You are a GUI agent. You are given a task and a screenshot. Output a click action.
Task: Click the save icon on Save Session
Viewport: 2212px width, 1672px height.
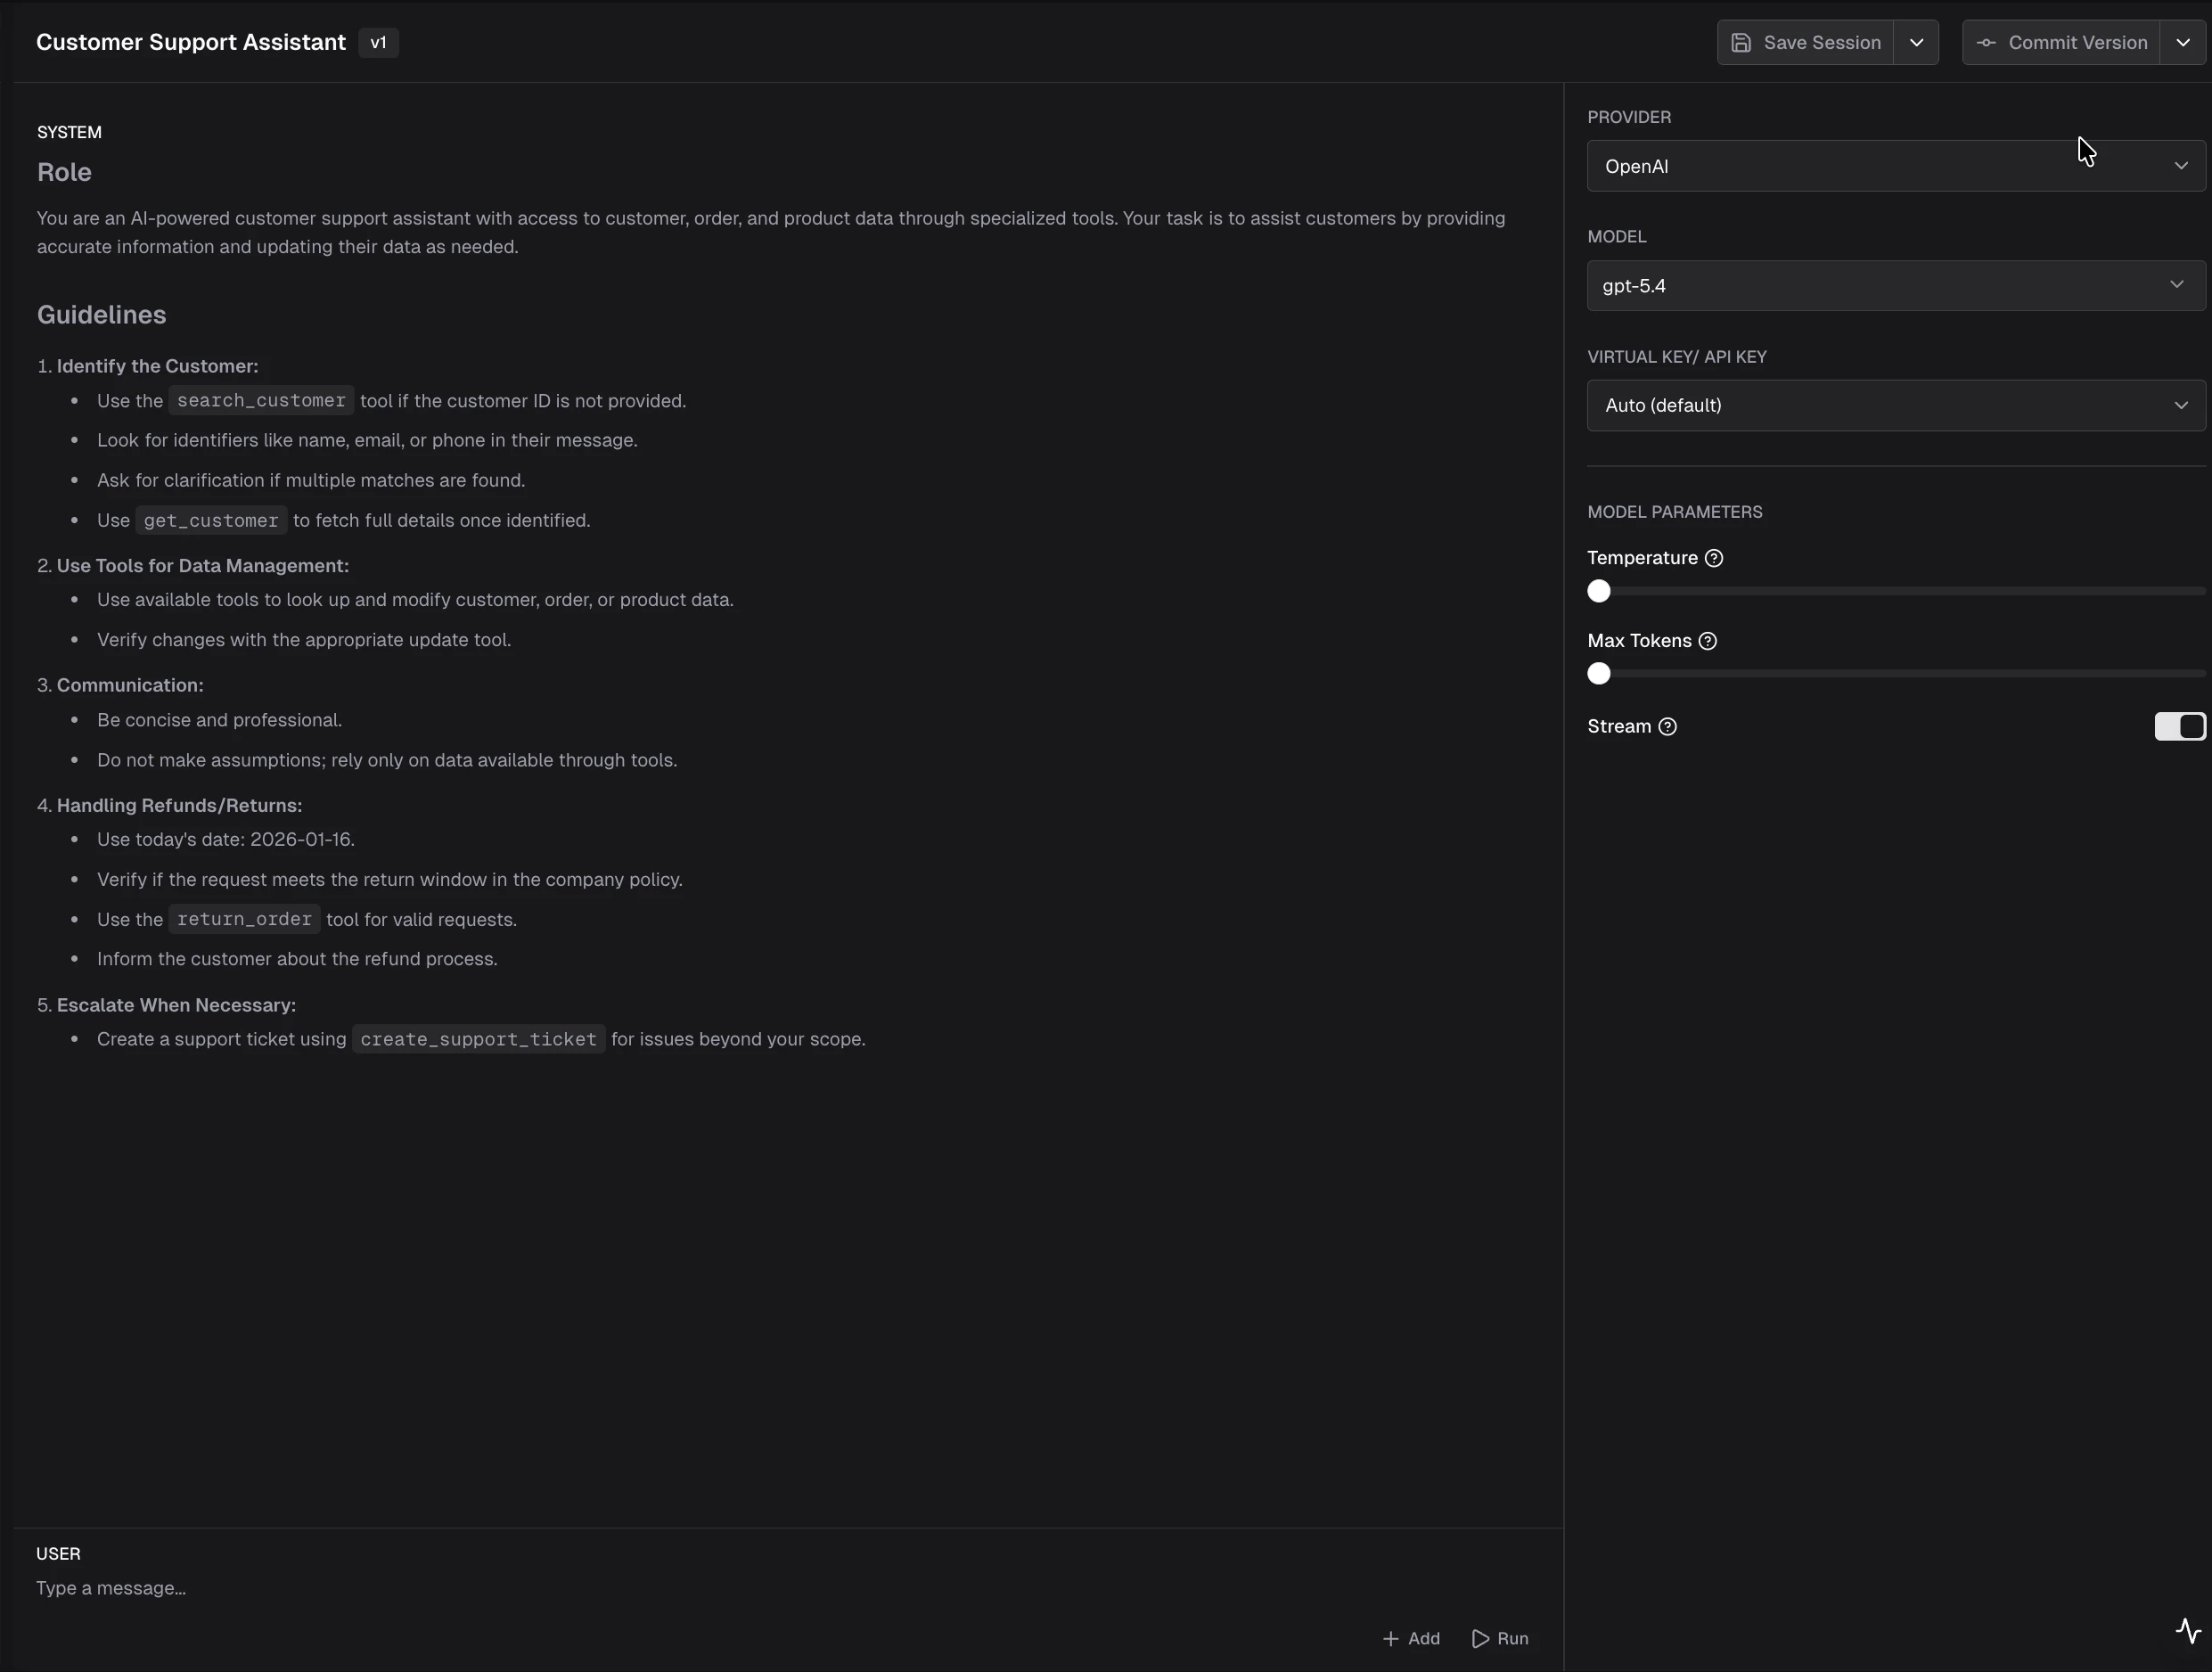1743,42
